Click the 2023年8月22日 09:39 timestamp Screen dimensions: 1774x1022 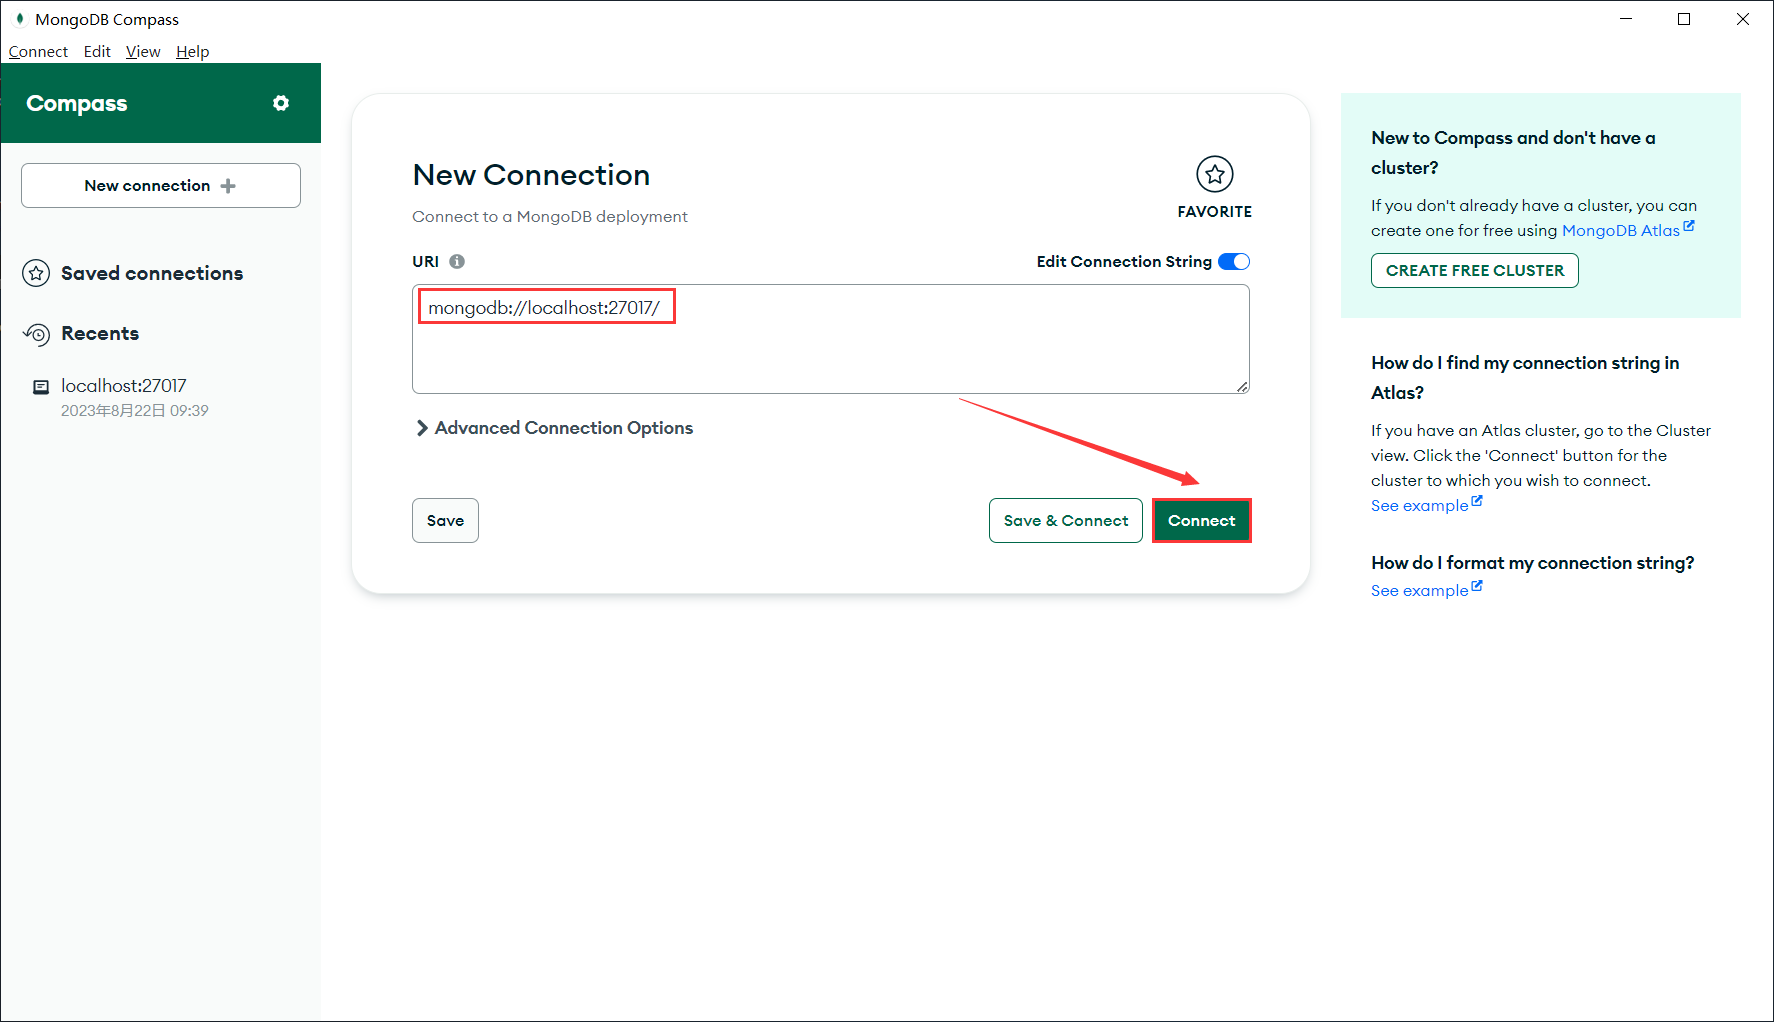[x=135, y=411]
